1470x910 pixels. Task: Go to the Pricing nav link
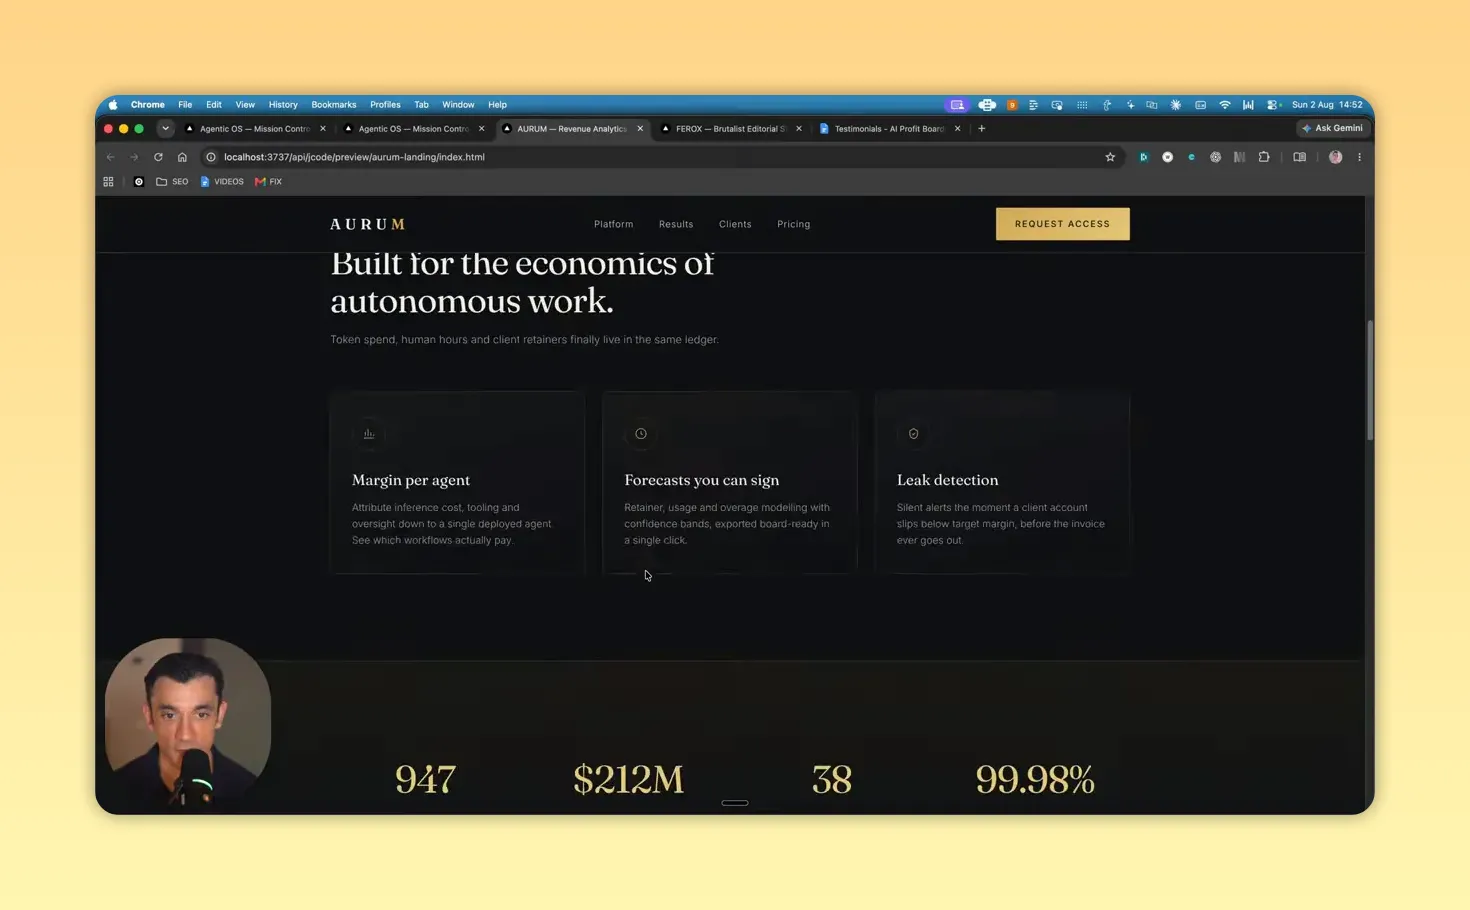pos(794,224)
